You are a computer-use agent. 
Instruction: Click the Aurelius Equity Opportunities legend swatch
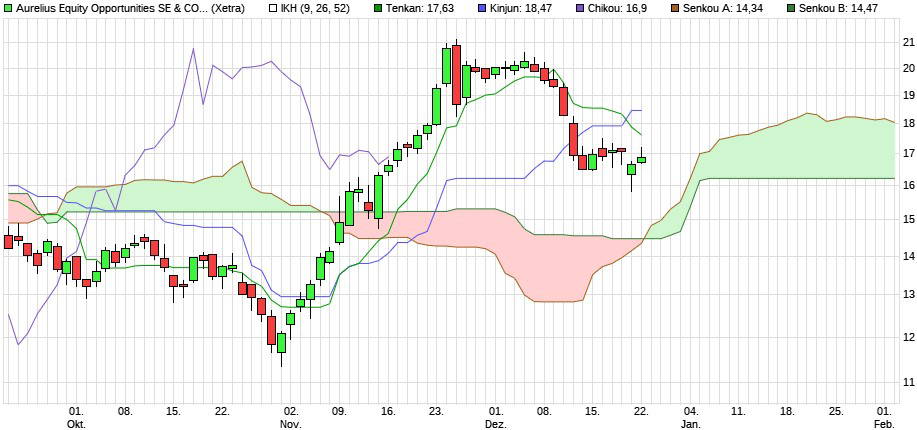click(x=8, y=9)
